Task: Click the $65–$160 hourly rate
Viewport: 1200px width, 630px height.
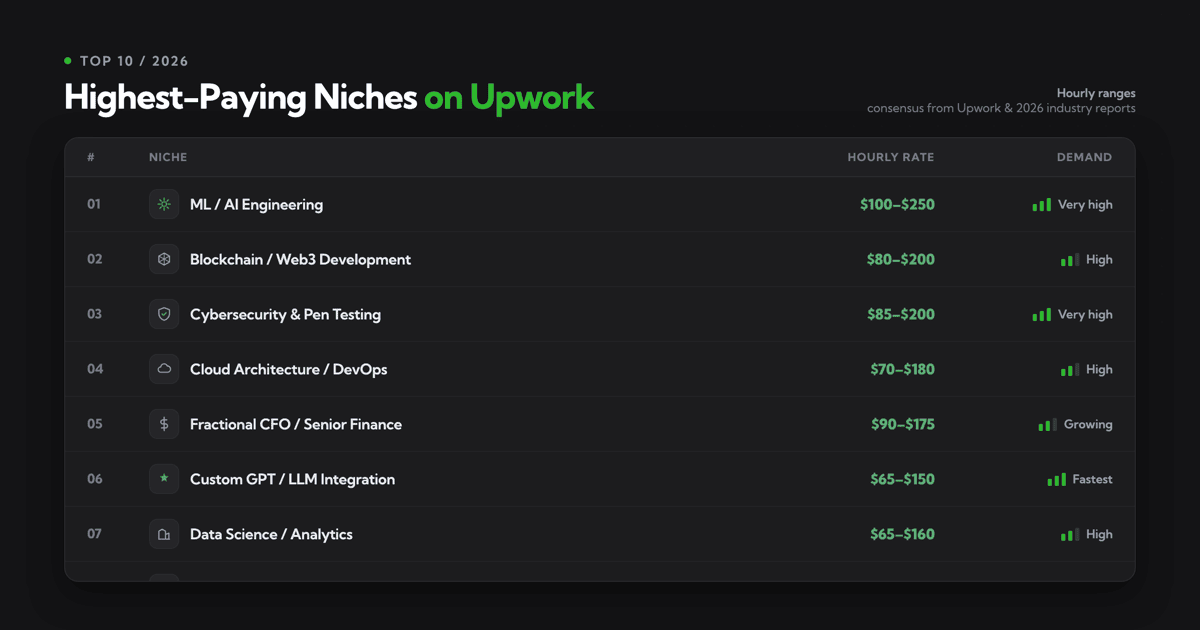Action: [902, 534]
